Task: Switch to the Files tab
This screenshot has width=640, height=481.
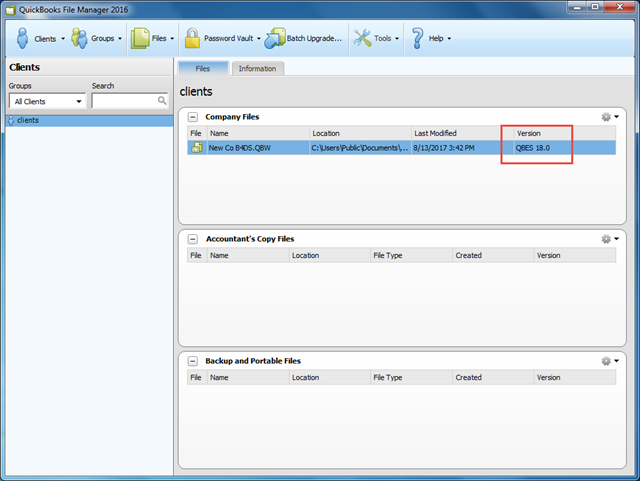Action: pyautogui.click(x=203, y=69)
